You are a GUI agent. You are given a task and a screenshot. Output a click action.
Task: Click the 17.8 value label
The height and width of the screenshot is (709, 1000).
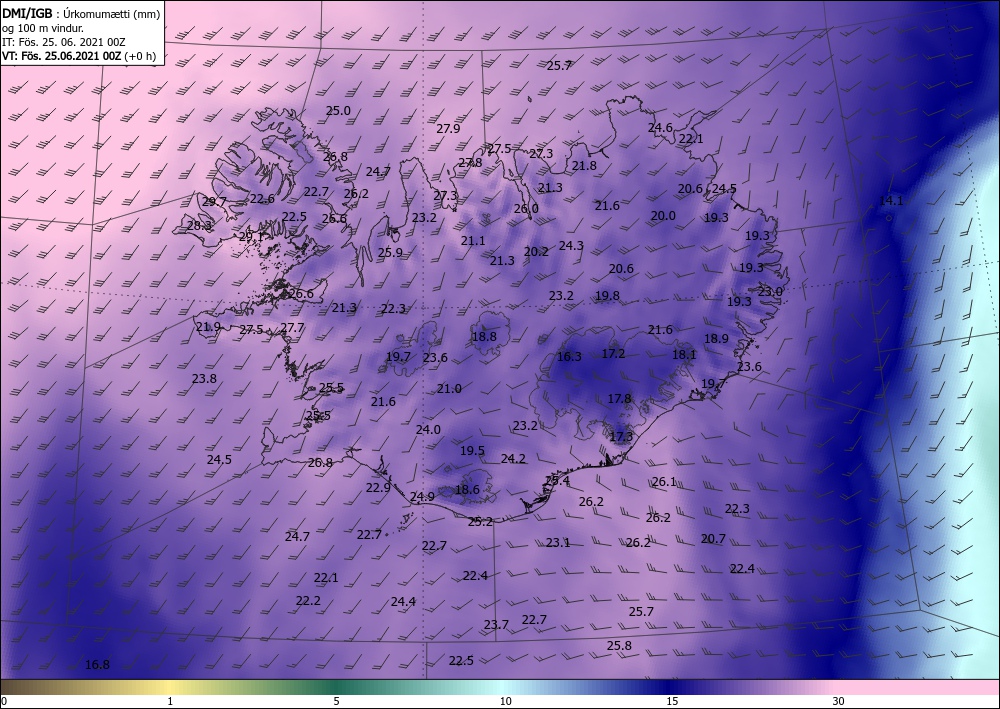point(619,398)
